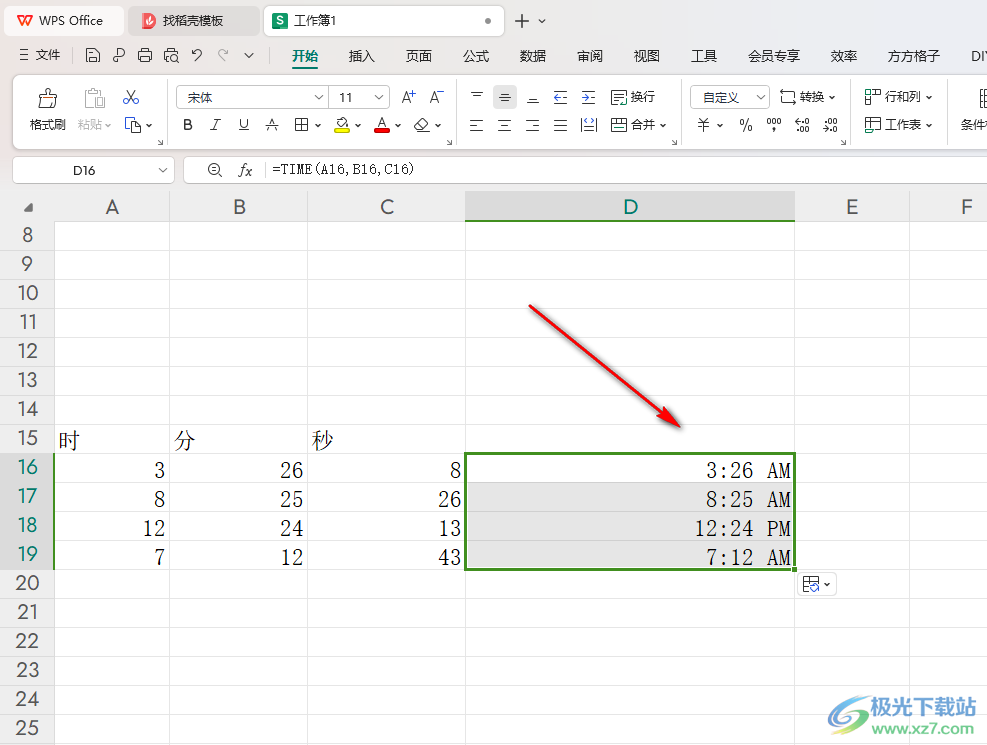Align text to bottom
This screenshot has height=745, width=987.
click(x=533, y=97)
